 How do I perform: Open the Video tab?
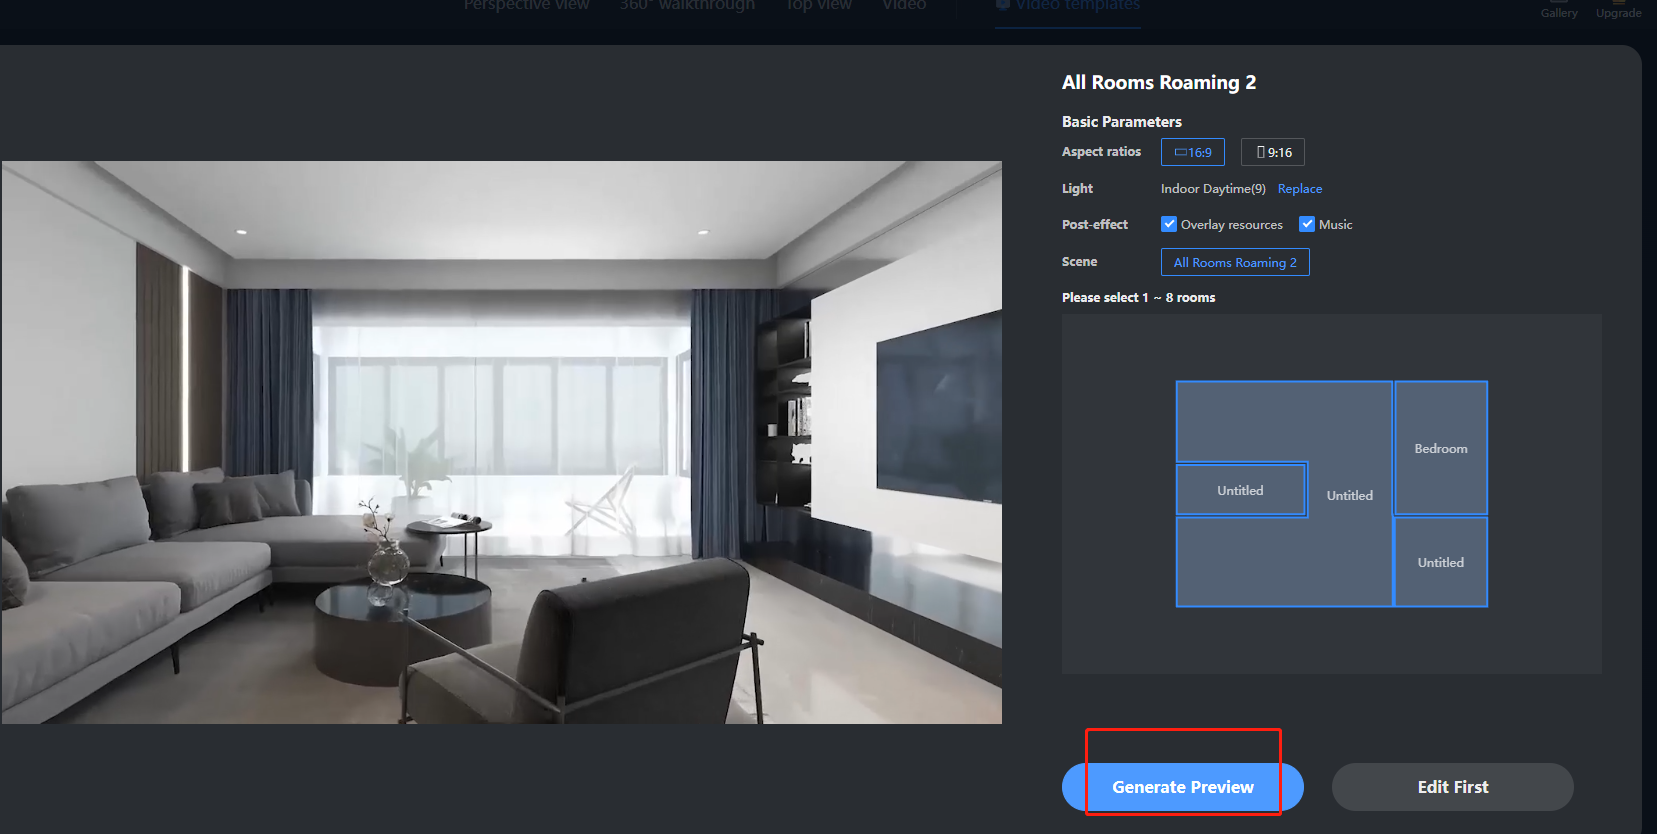click(904, 6)
